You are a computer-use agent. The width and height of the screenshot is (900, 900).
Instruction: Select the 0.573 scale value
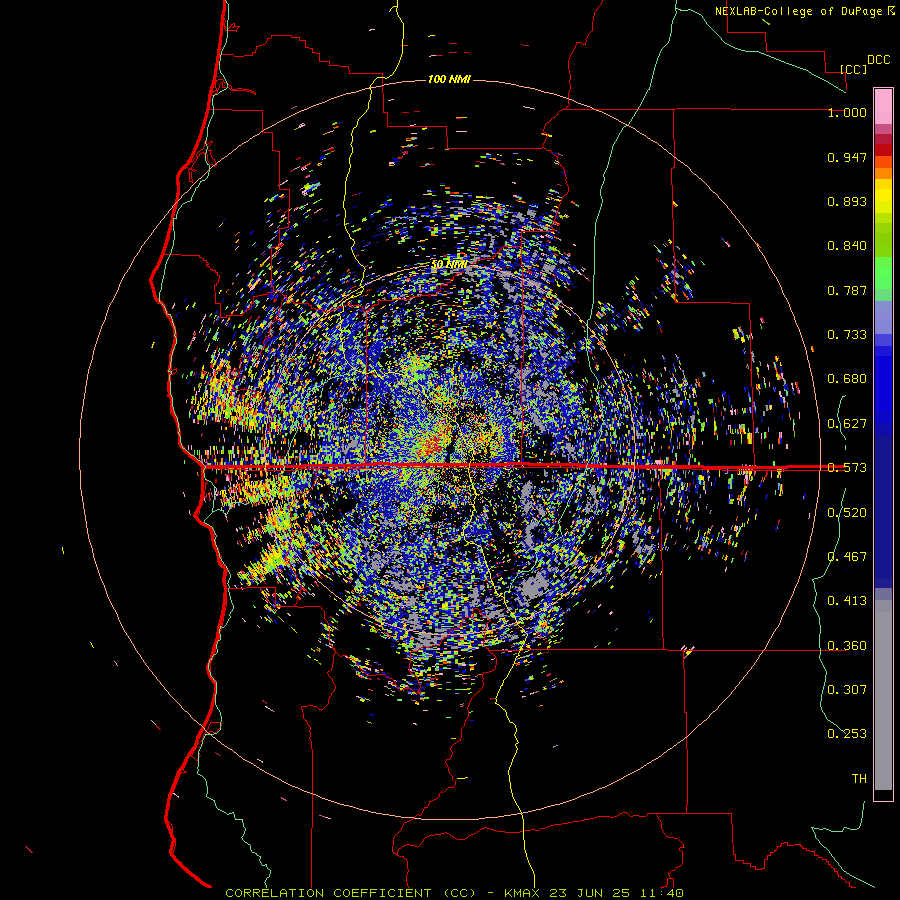pos(847,468)
